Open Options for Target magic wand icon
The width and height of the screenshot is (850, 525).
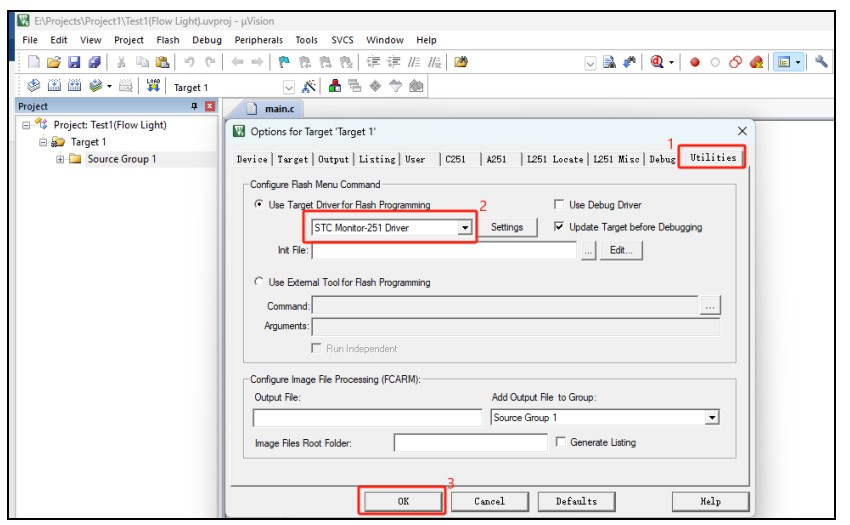point(309,87)
